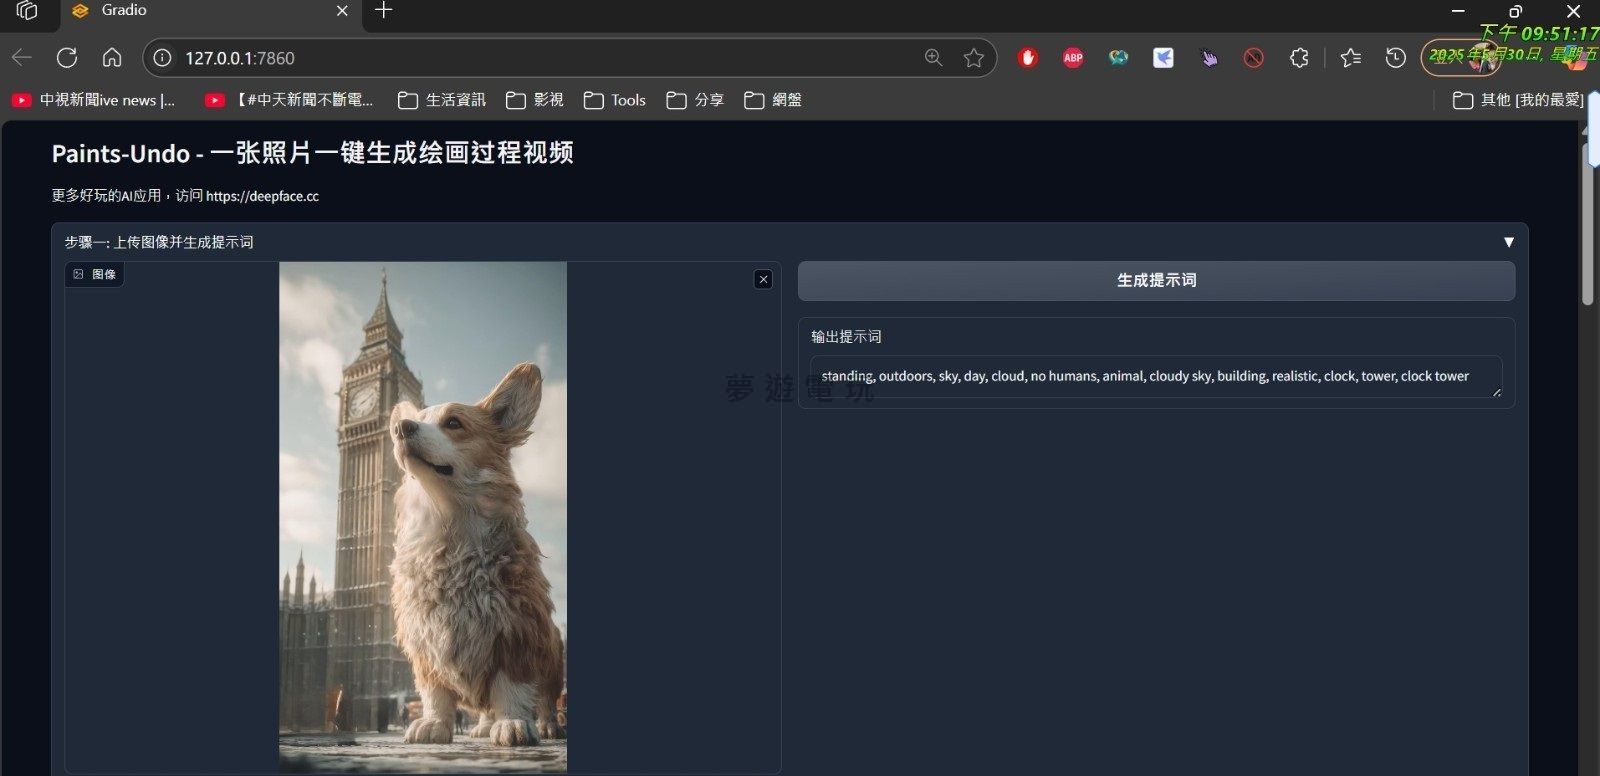Open the 中視新聞 live news bookmark
Screen dimensions: 1600x776
coord(93,100)
